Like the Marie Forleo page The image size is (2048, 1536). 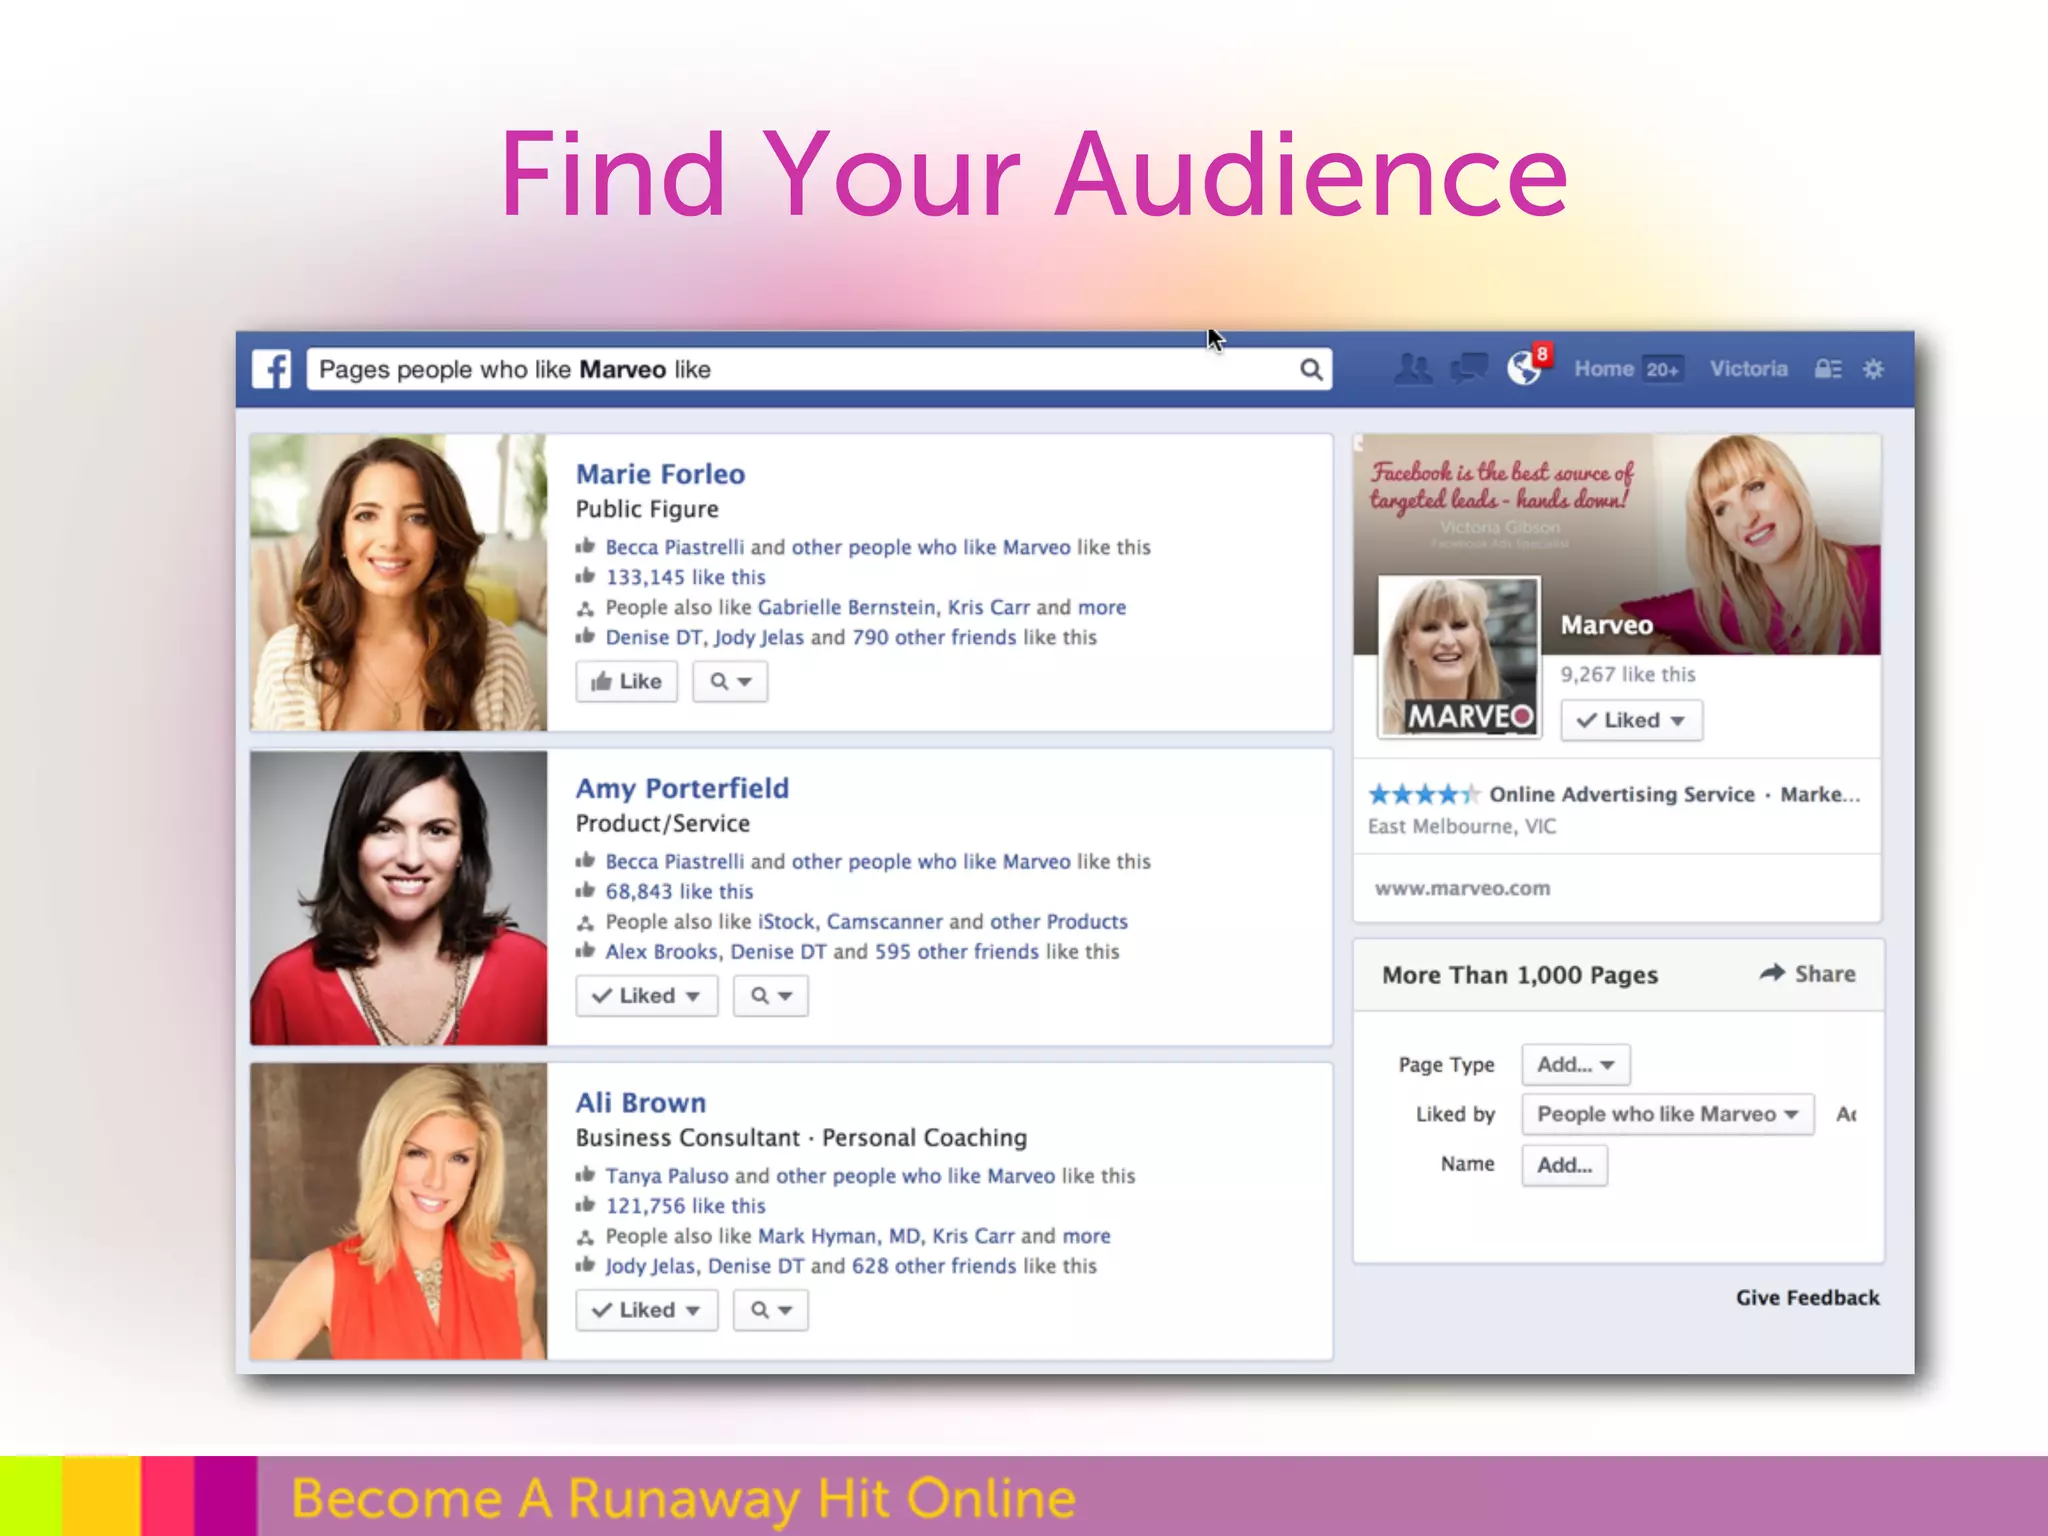627,682
